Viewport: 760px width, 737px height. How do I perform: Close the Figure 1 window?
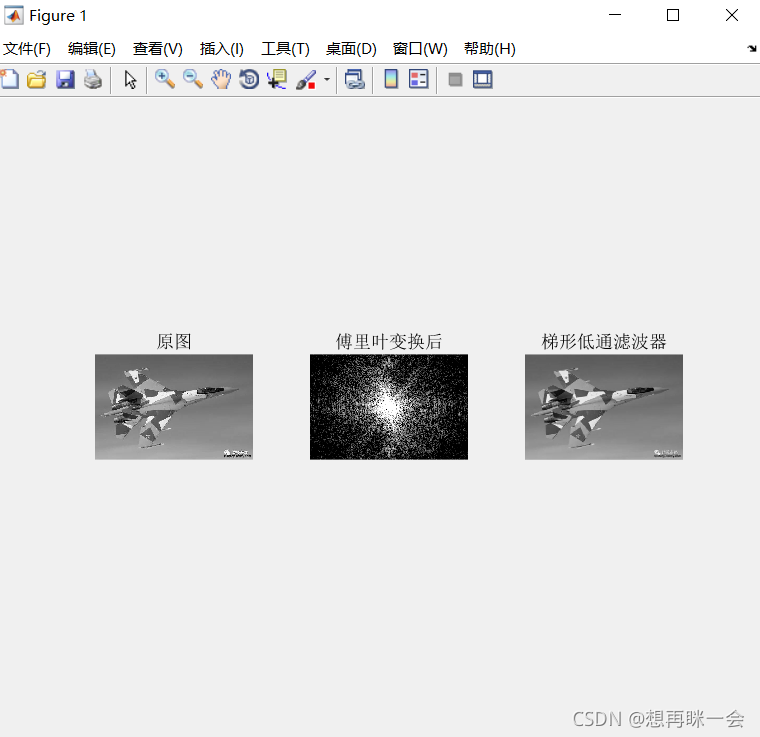(732, 15)
